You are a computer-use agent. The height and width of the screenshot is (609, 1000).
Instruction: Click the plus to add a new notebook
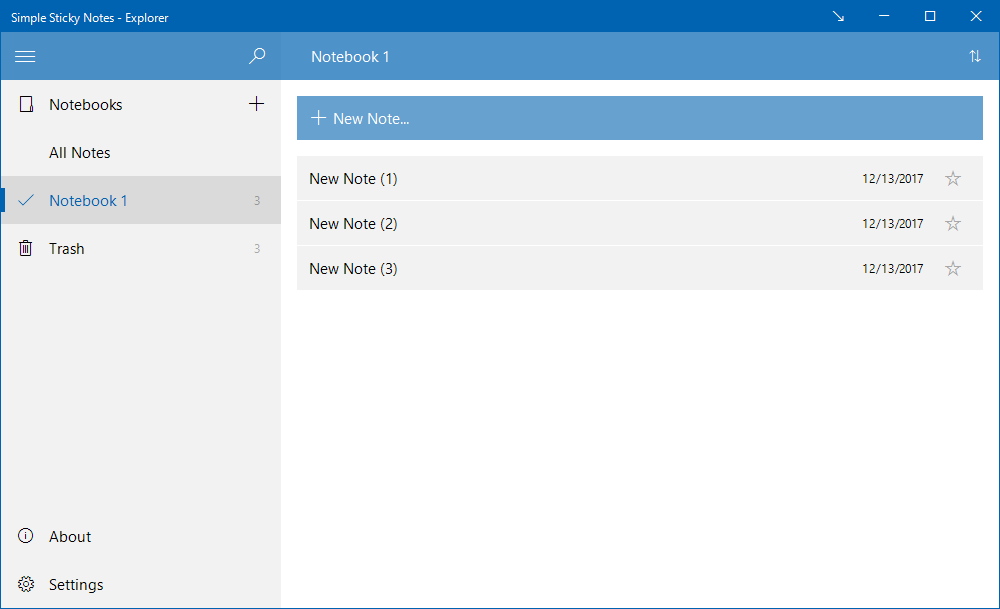257,103
